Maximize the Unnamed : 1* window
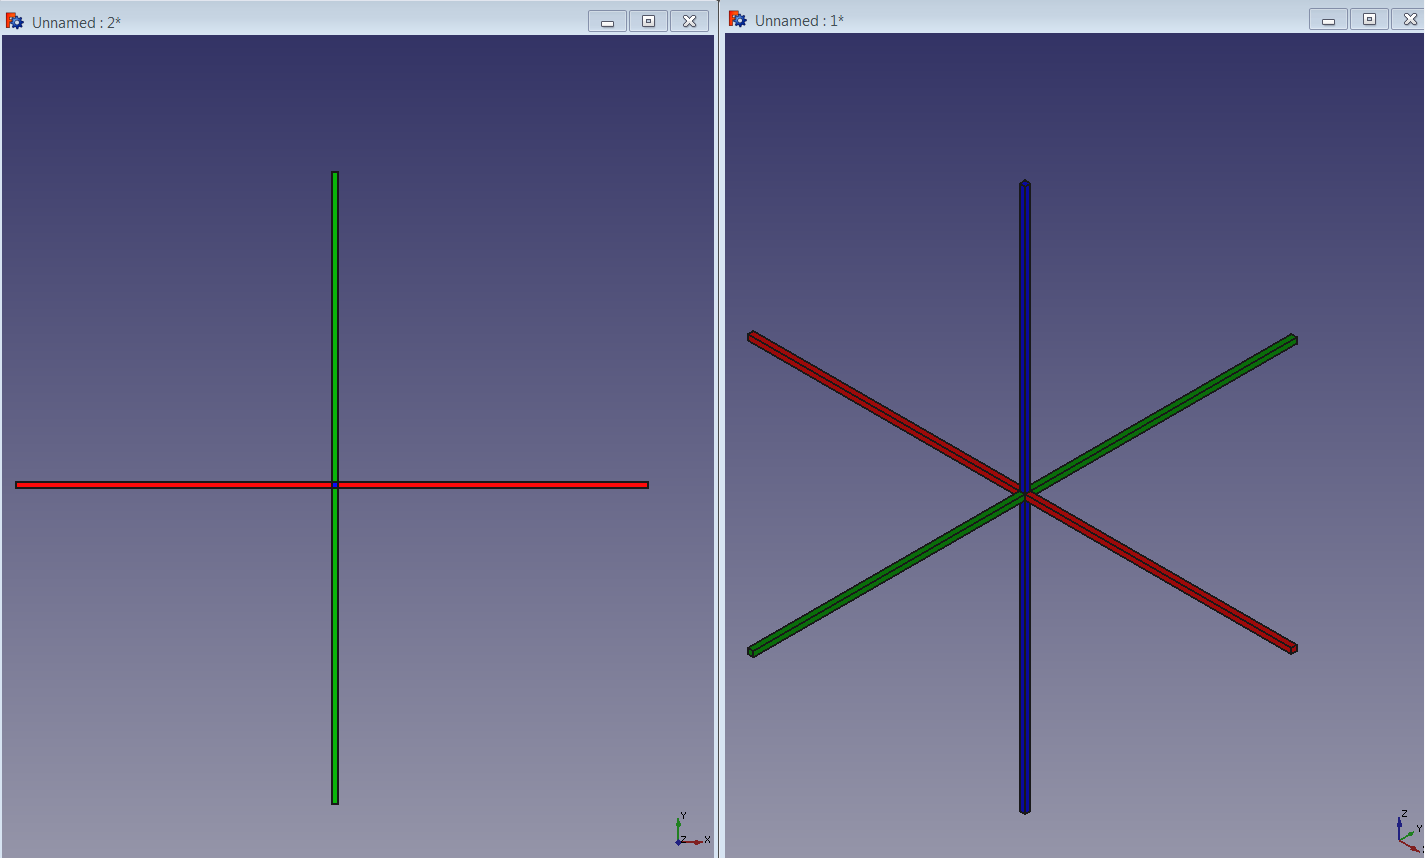1425x858 pixels. pyautogui.click(x=1368, y=18)
